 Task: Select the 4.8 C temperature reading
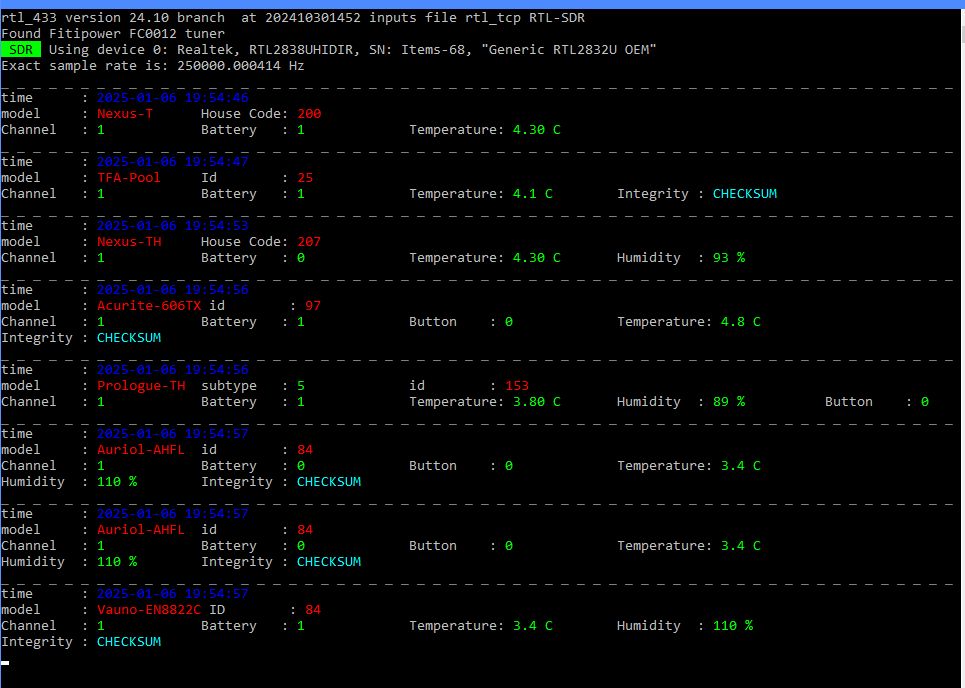click(740, 322)
